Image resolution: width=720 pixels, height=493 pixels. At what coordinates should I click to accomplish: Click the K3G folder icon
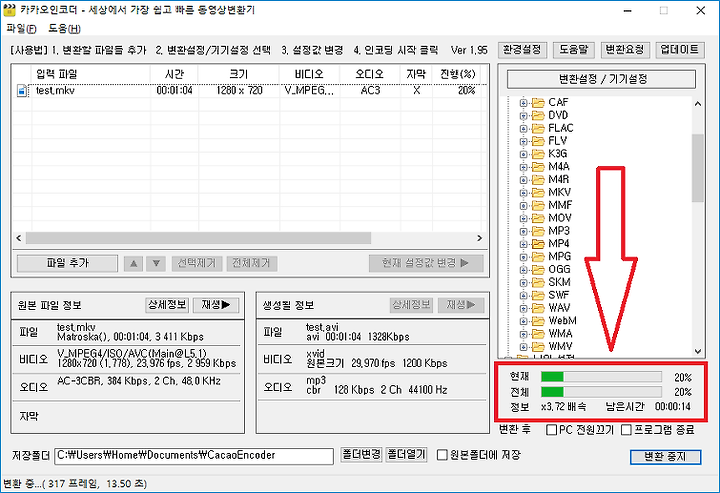click(538, 154)
